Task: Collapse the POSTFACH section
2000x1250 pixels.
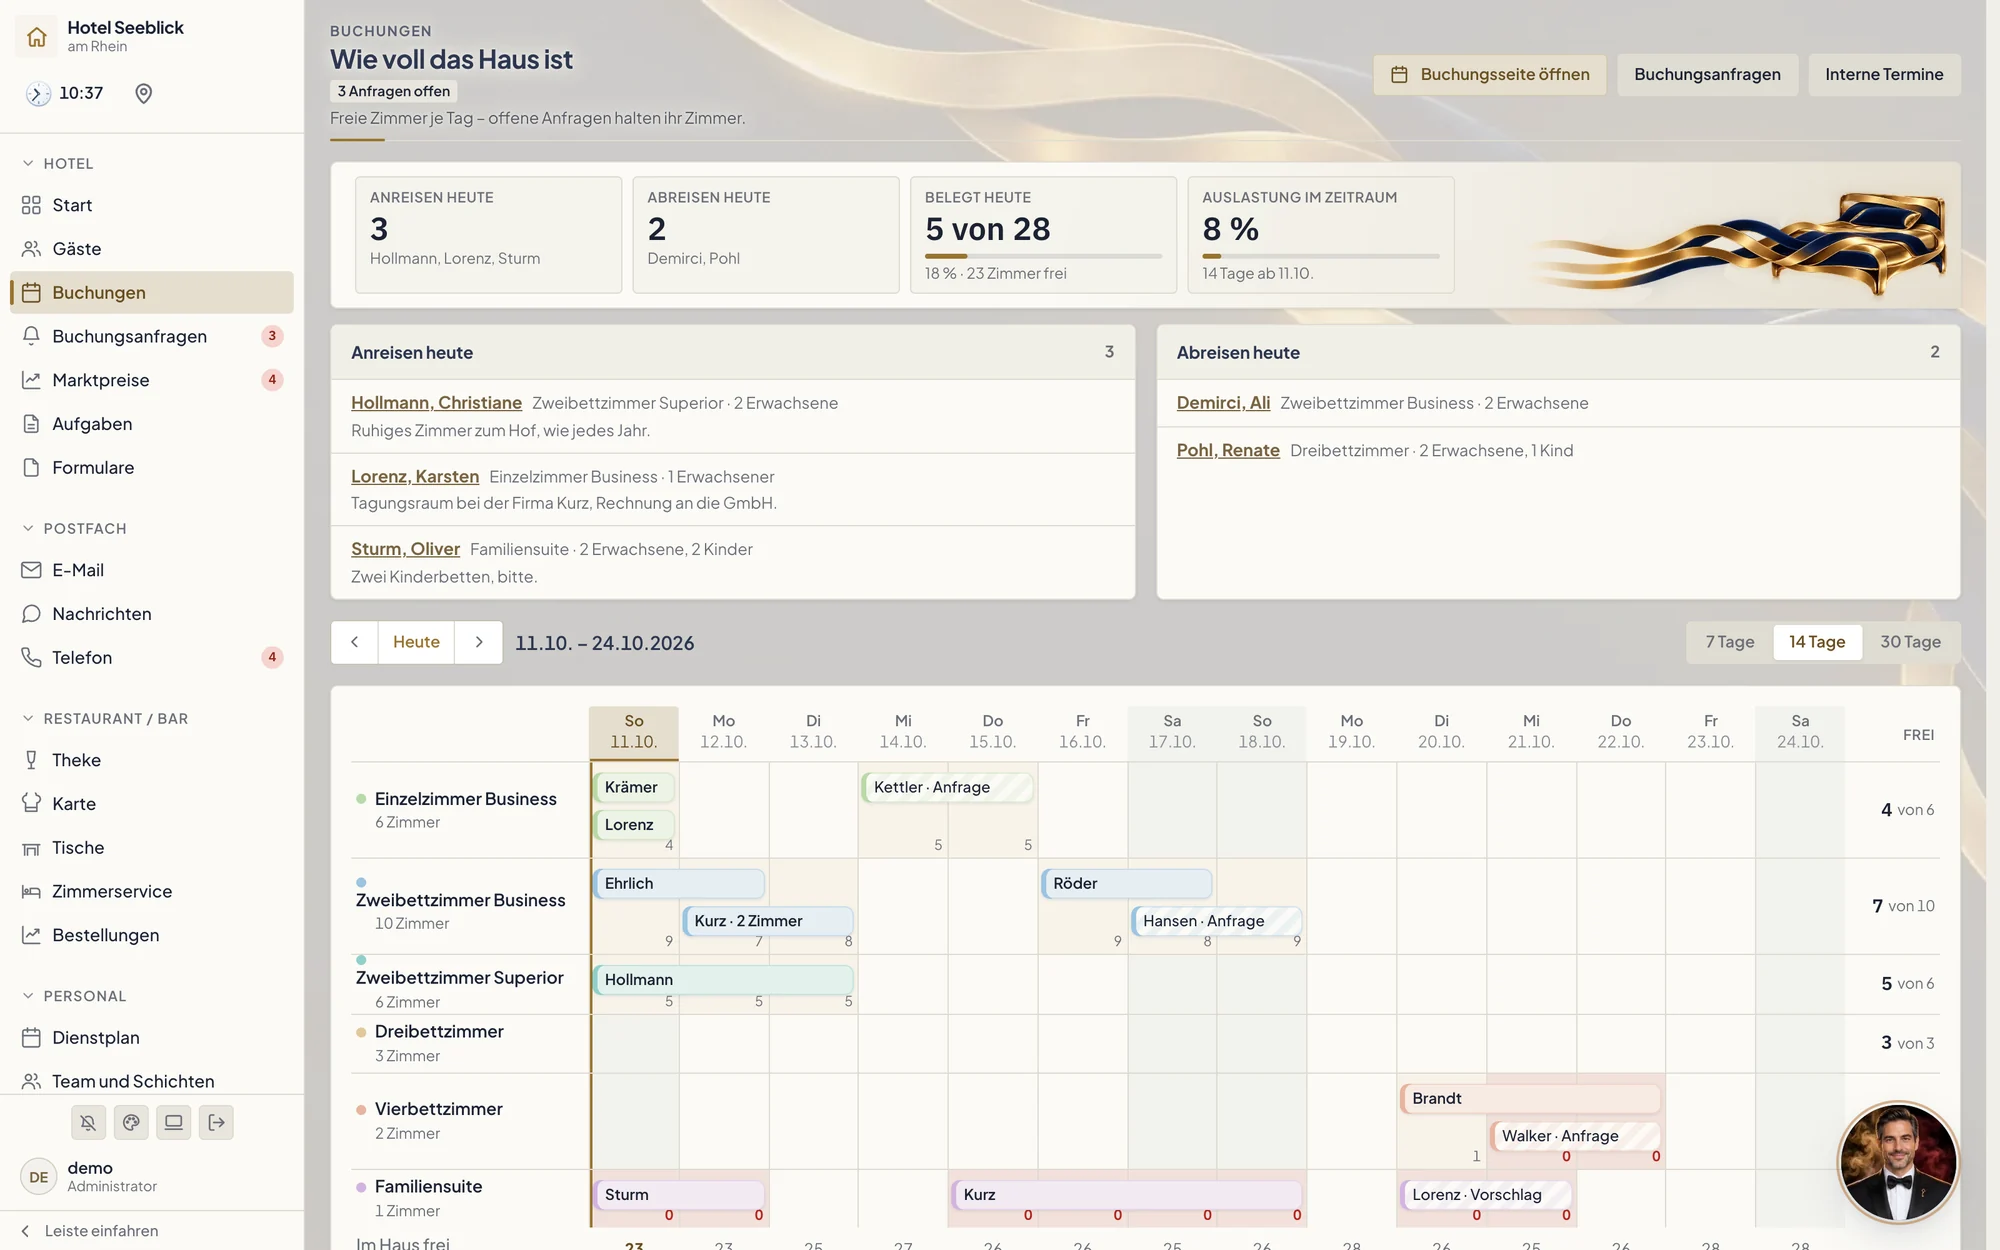Action: point(74,528)
